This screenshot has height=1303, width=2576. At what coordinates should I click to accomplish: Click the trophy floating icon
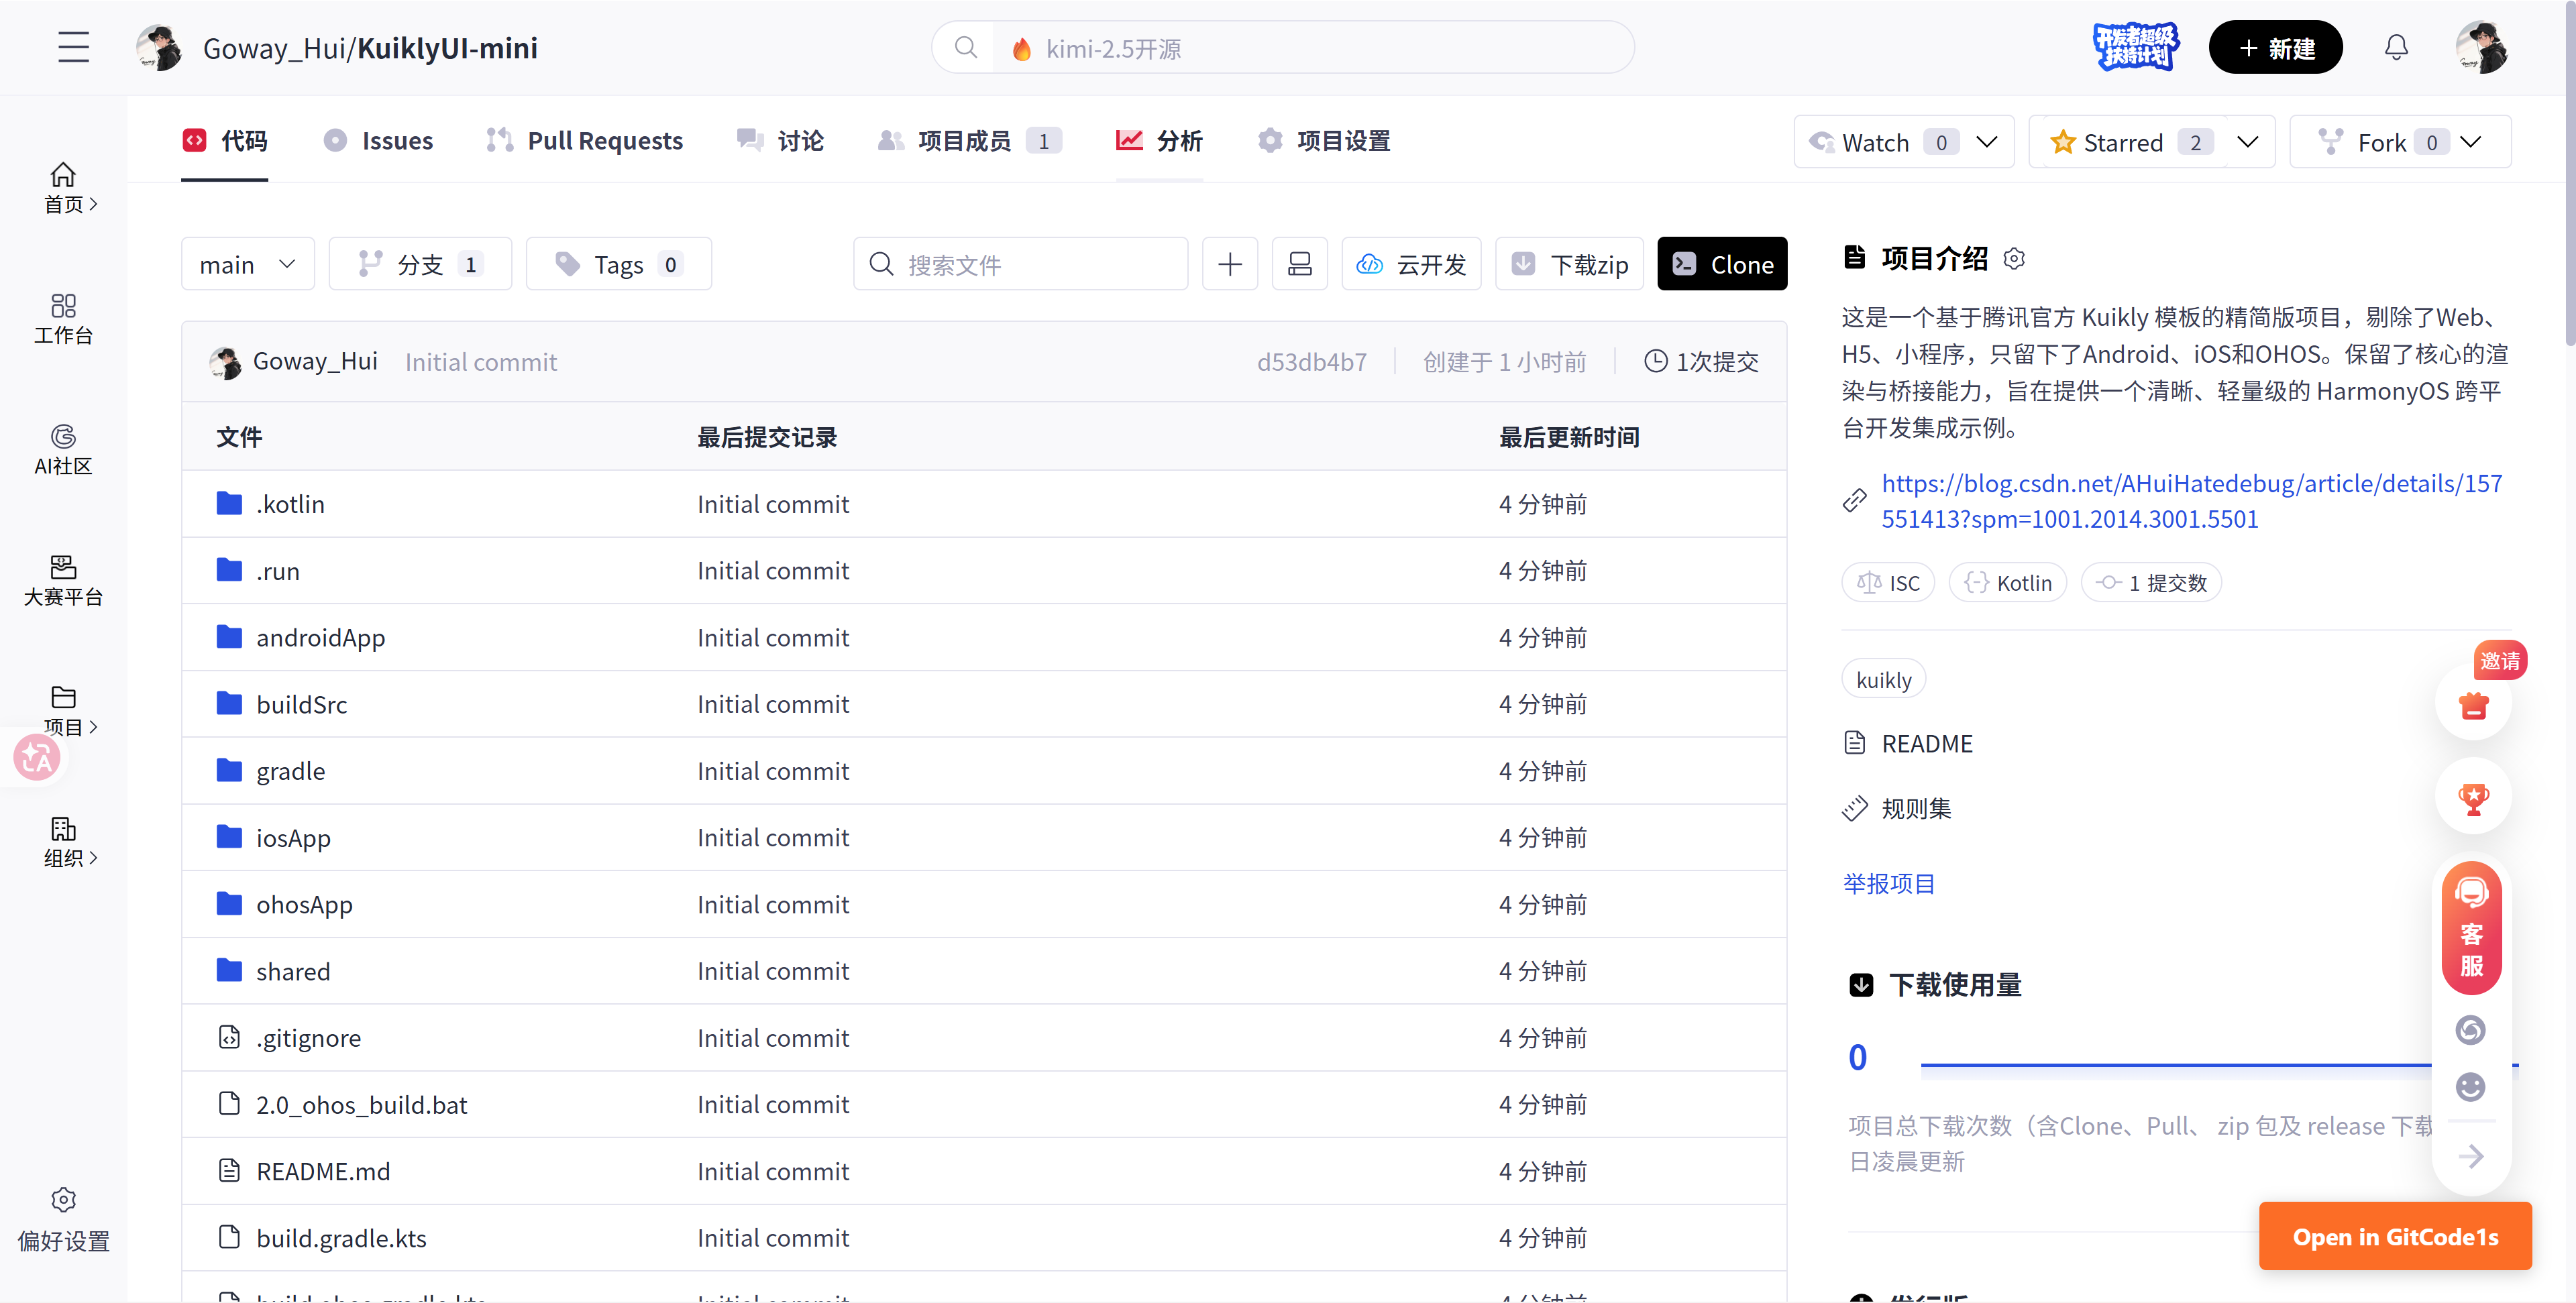(x=2473, y=798)
